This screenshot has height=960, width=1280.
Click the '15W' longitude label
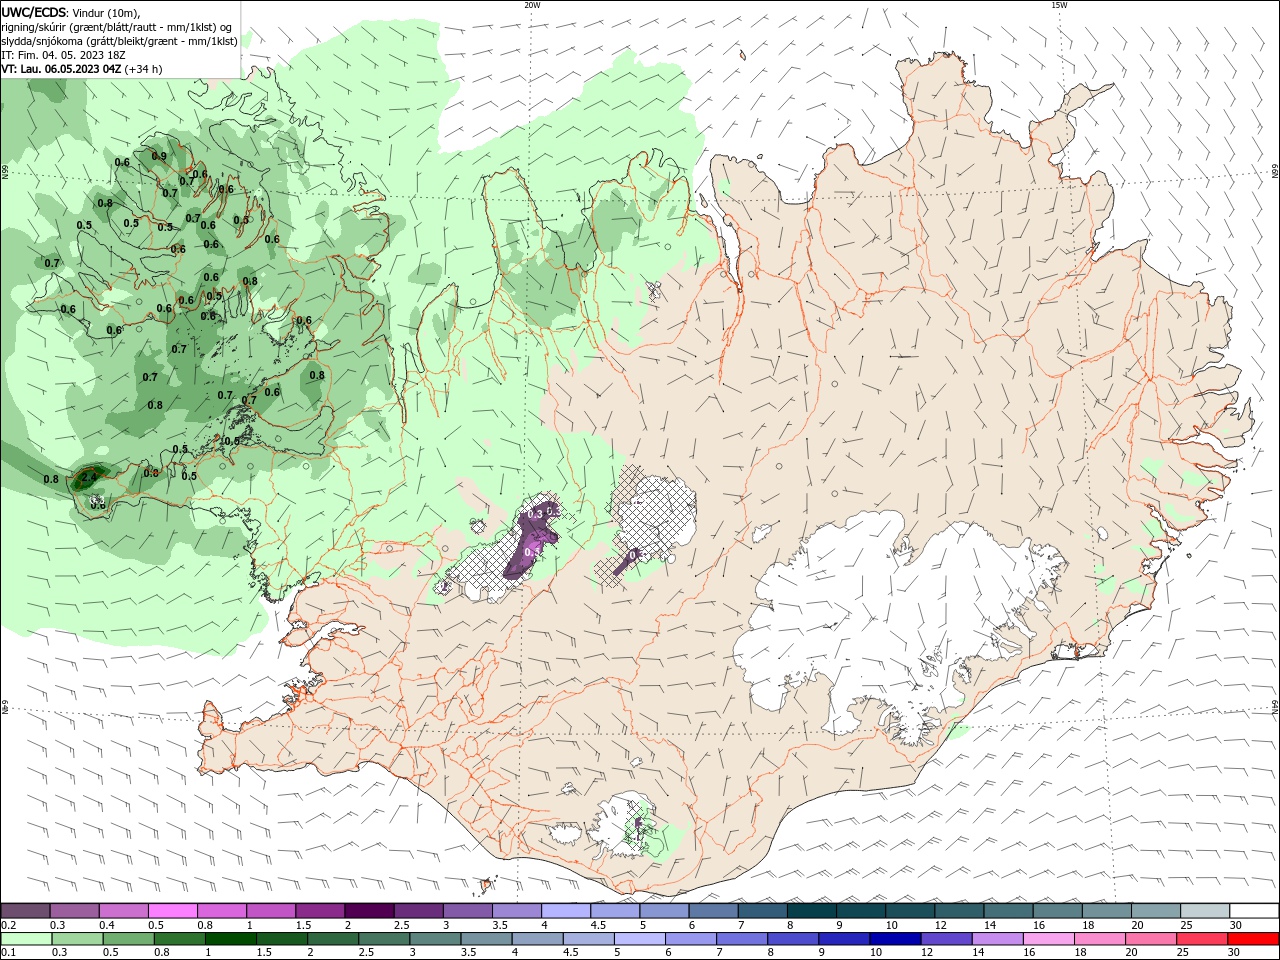click(x=1059, y=5)
